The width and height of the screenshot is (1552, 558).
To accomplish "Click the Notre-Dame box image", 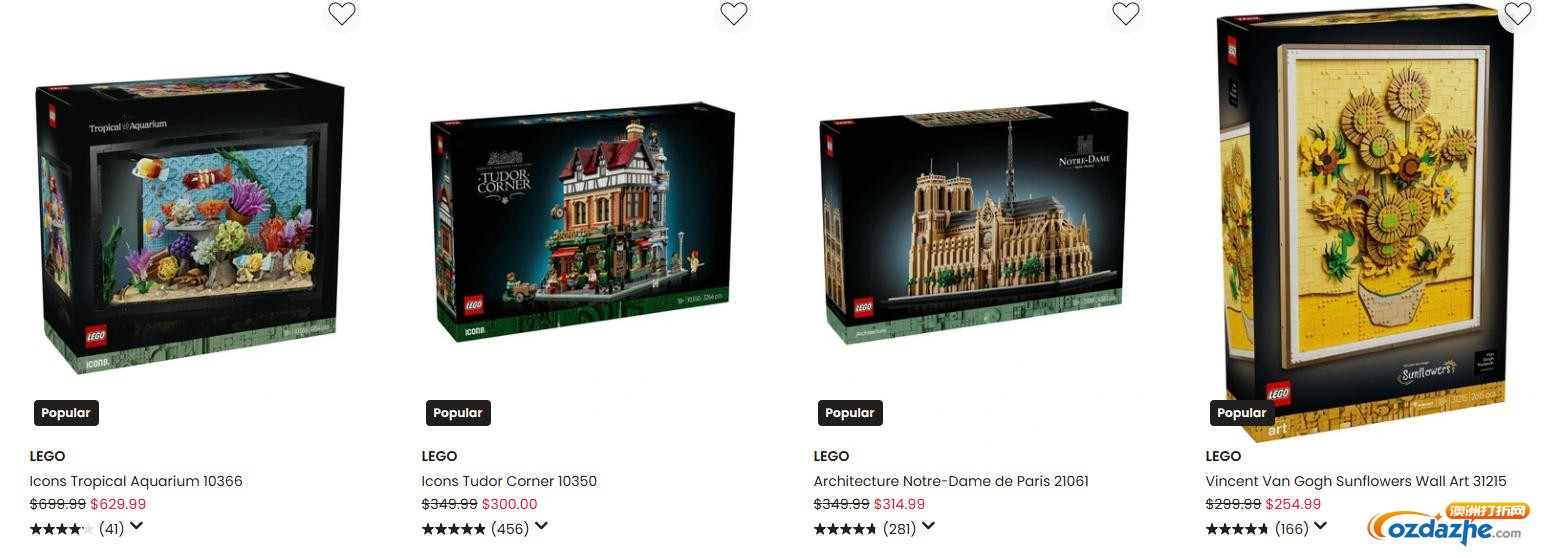I will coord(974,222).
